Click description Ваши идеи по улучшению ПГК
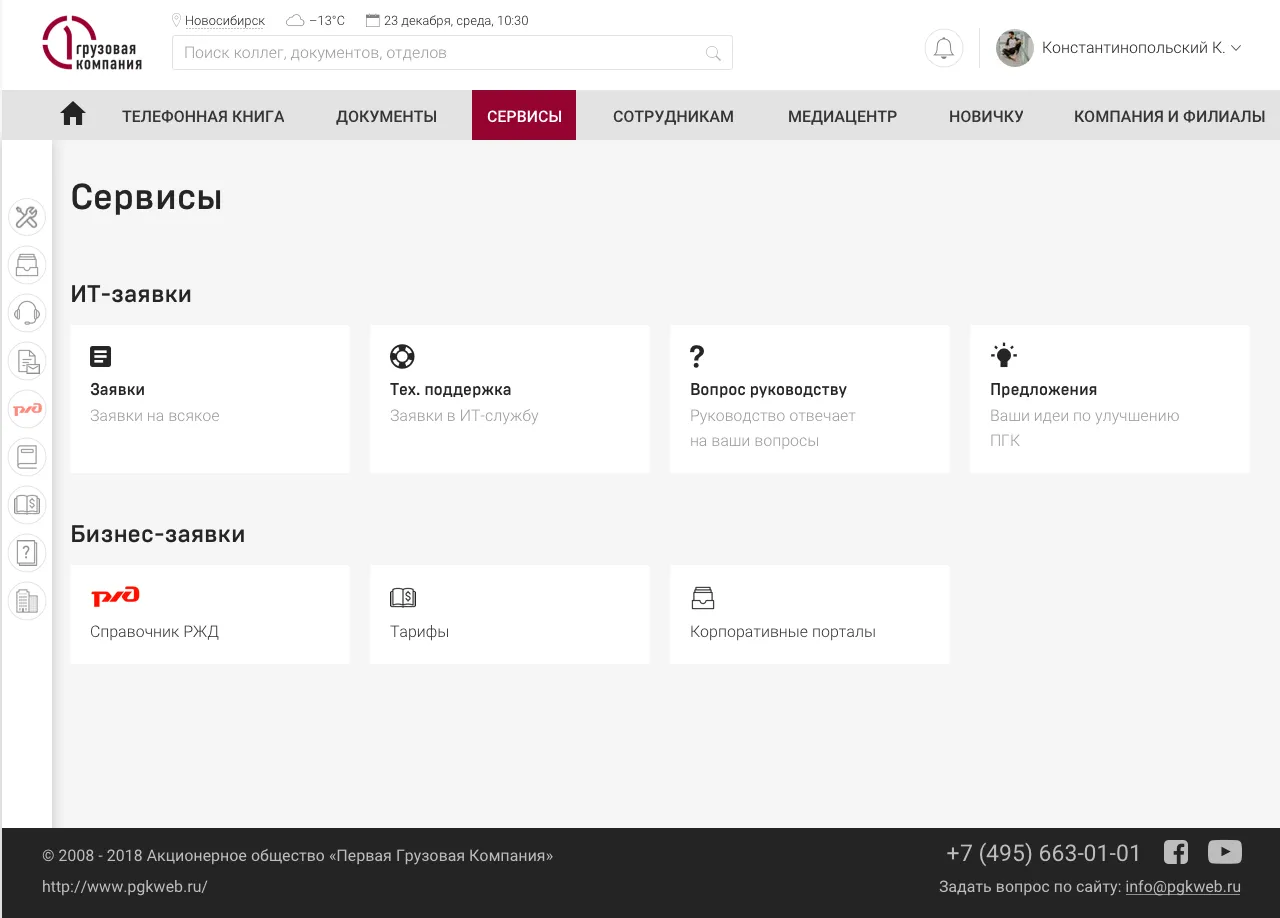Screen dimensions: 1280x918 pyautogui.click(x=1085, y=428)
